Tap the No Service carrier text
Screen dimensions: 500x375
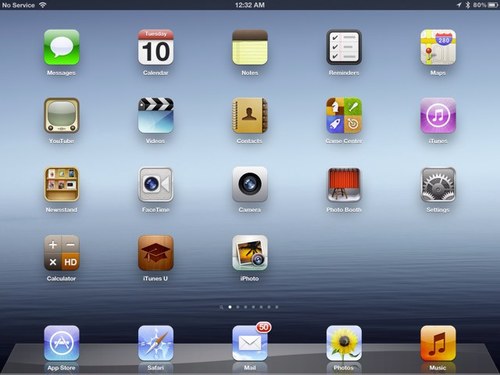click(x=18, y=5)
